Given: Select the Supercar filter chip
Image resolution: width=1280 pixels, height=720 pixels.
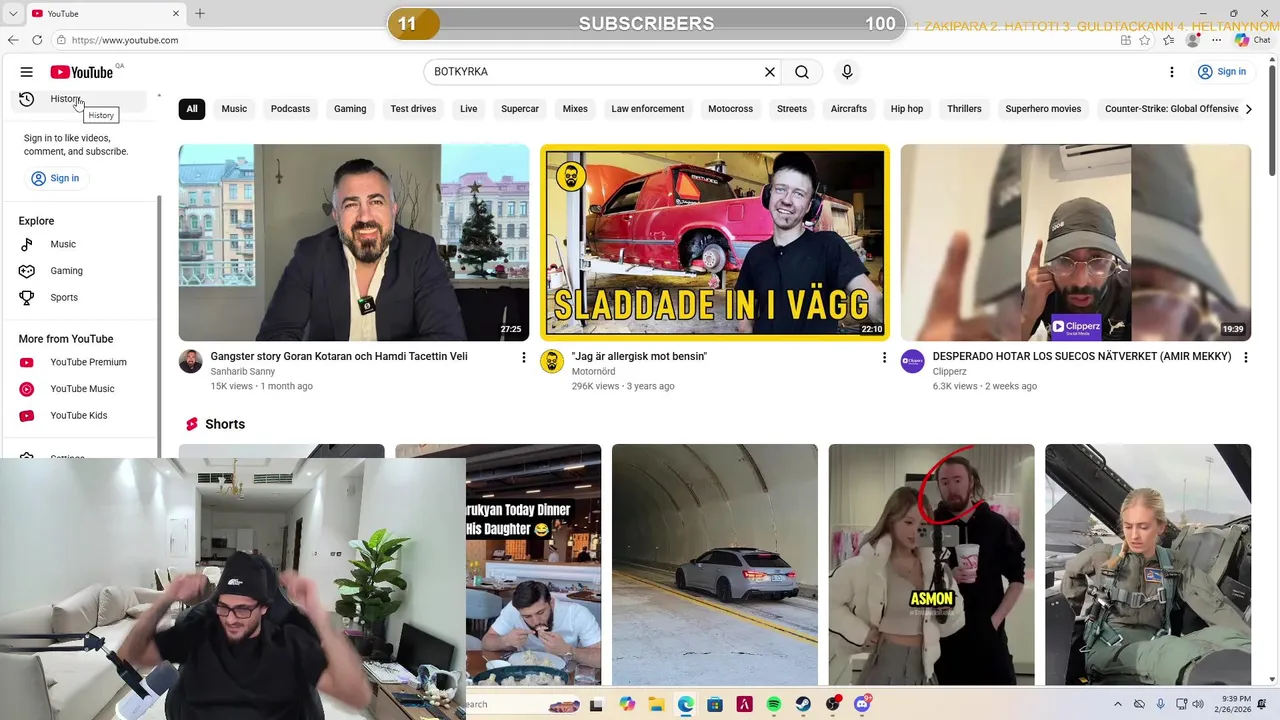Looking at the screenshot, I should pos(520,109).
